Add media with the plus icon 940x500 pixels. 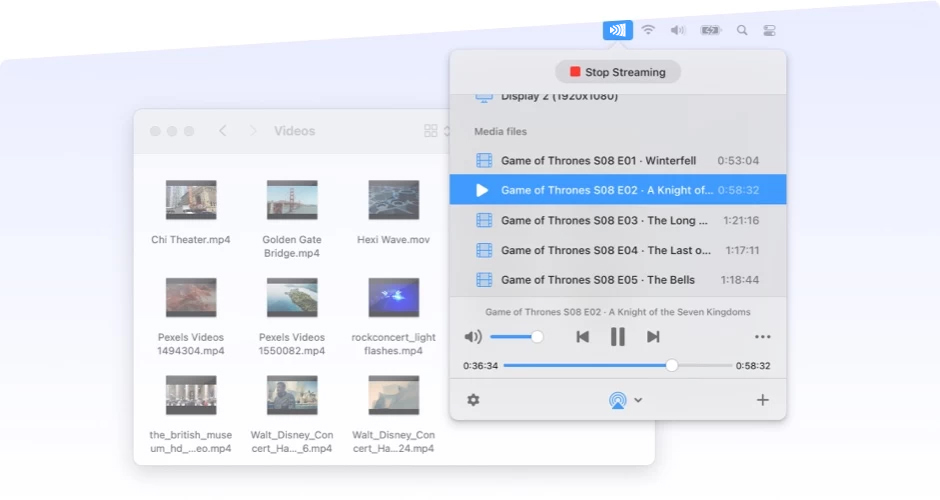pos(762,400)
